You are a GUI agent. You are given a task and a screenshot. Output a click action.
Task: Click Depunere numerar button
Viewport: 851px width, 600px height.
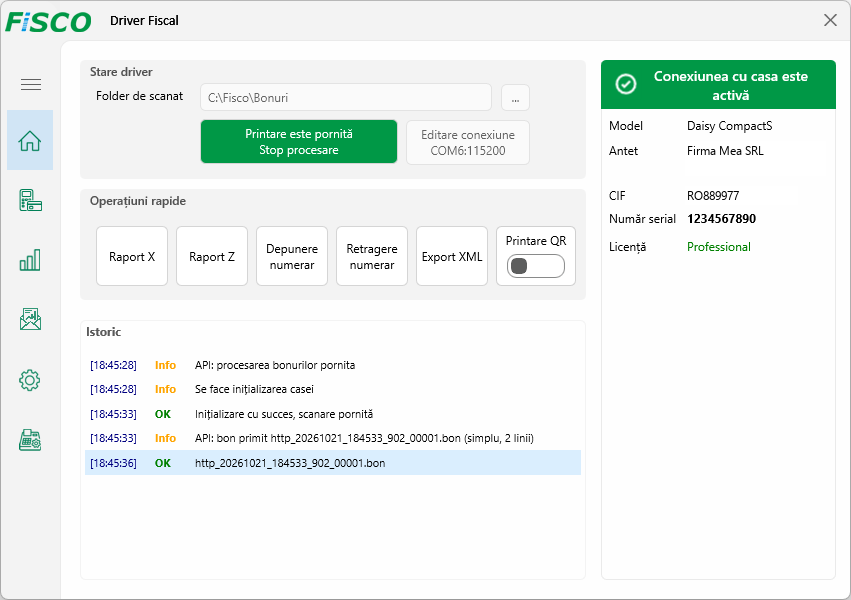coord(292,256)
